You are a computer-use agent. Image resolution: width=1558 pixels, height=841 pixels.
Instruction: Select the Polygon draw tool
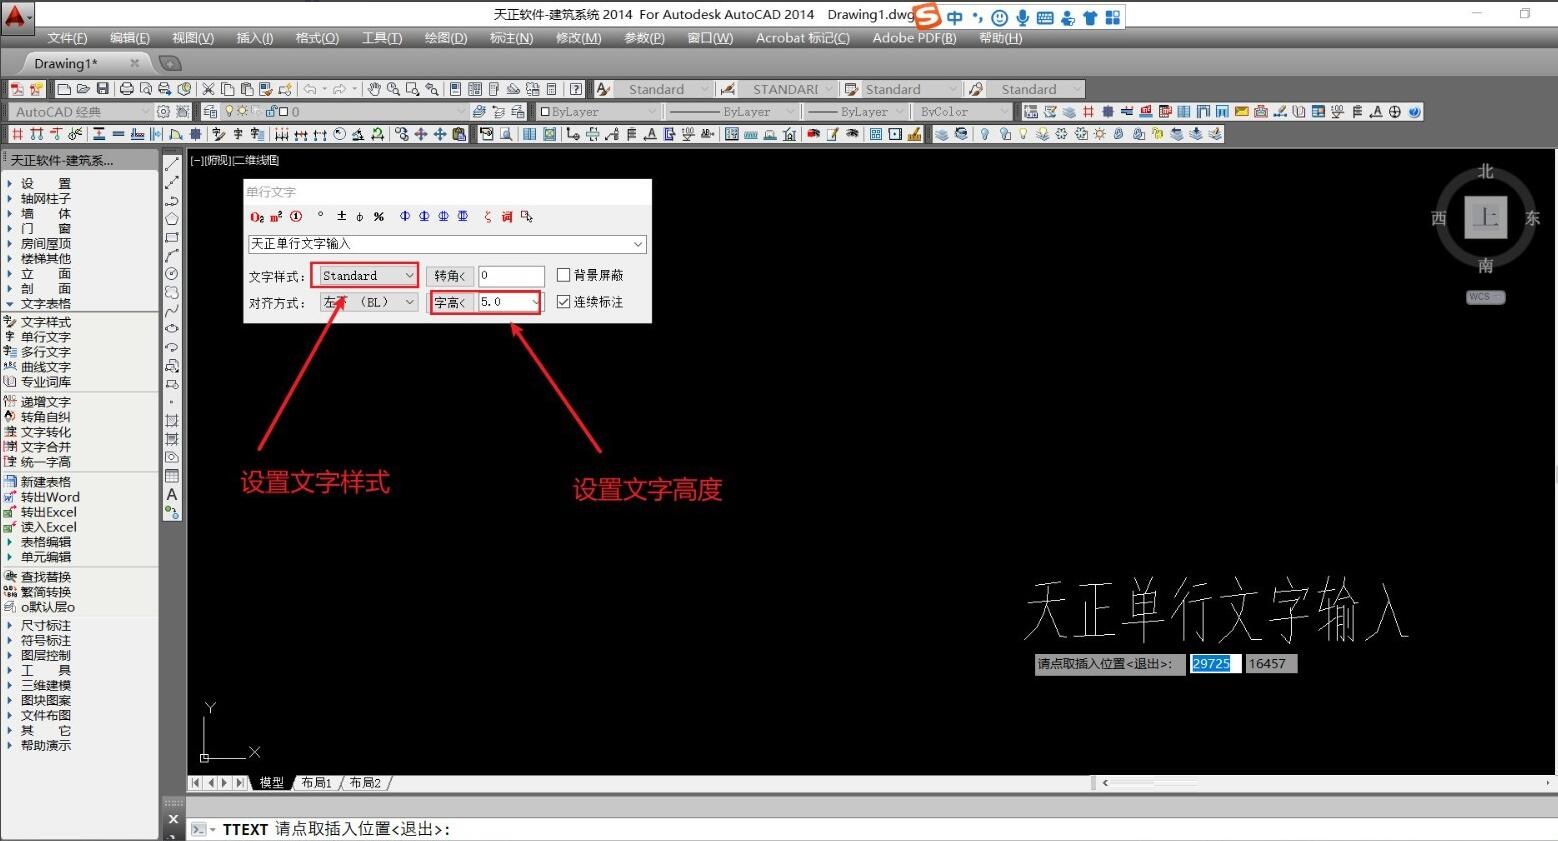point(172,219)
